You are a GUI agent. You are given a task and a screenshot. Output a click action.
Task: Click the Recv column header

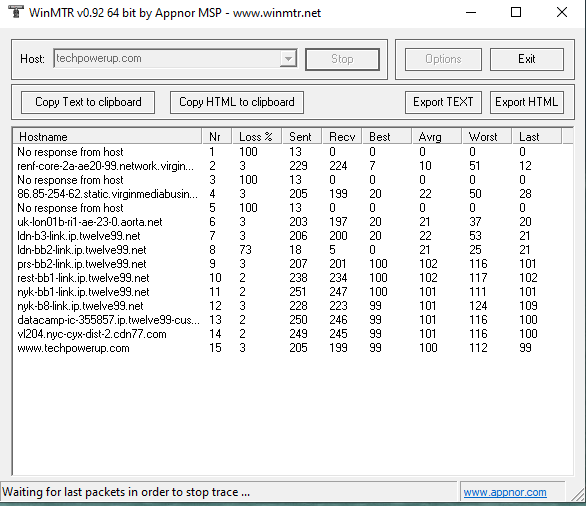pyautogui.click(x=342, y=137)
